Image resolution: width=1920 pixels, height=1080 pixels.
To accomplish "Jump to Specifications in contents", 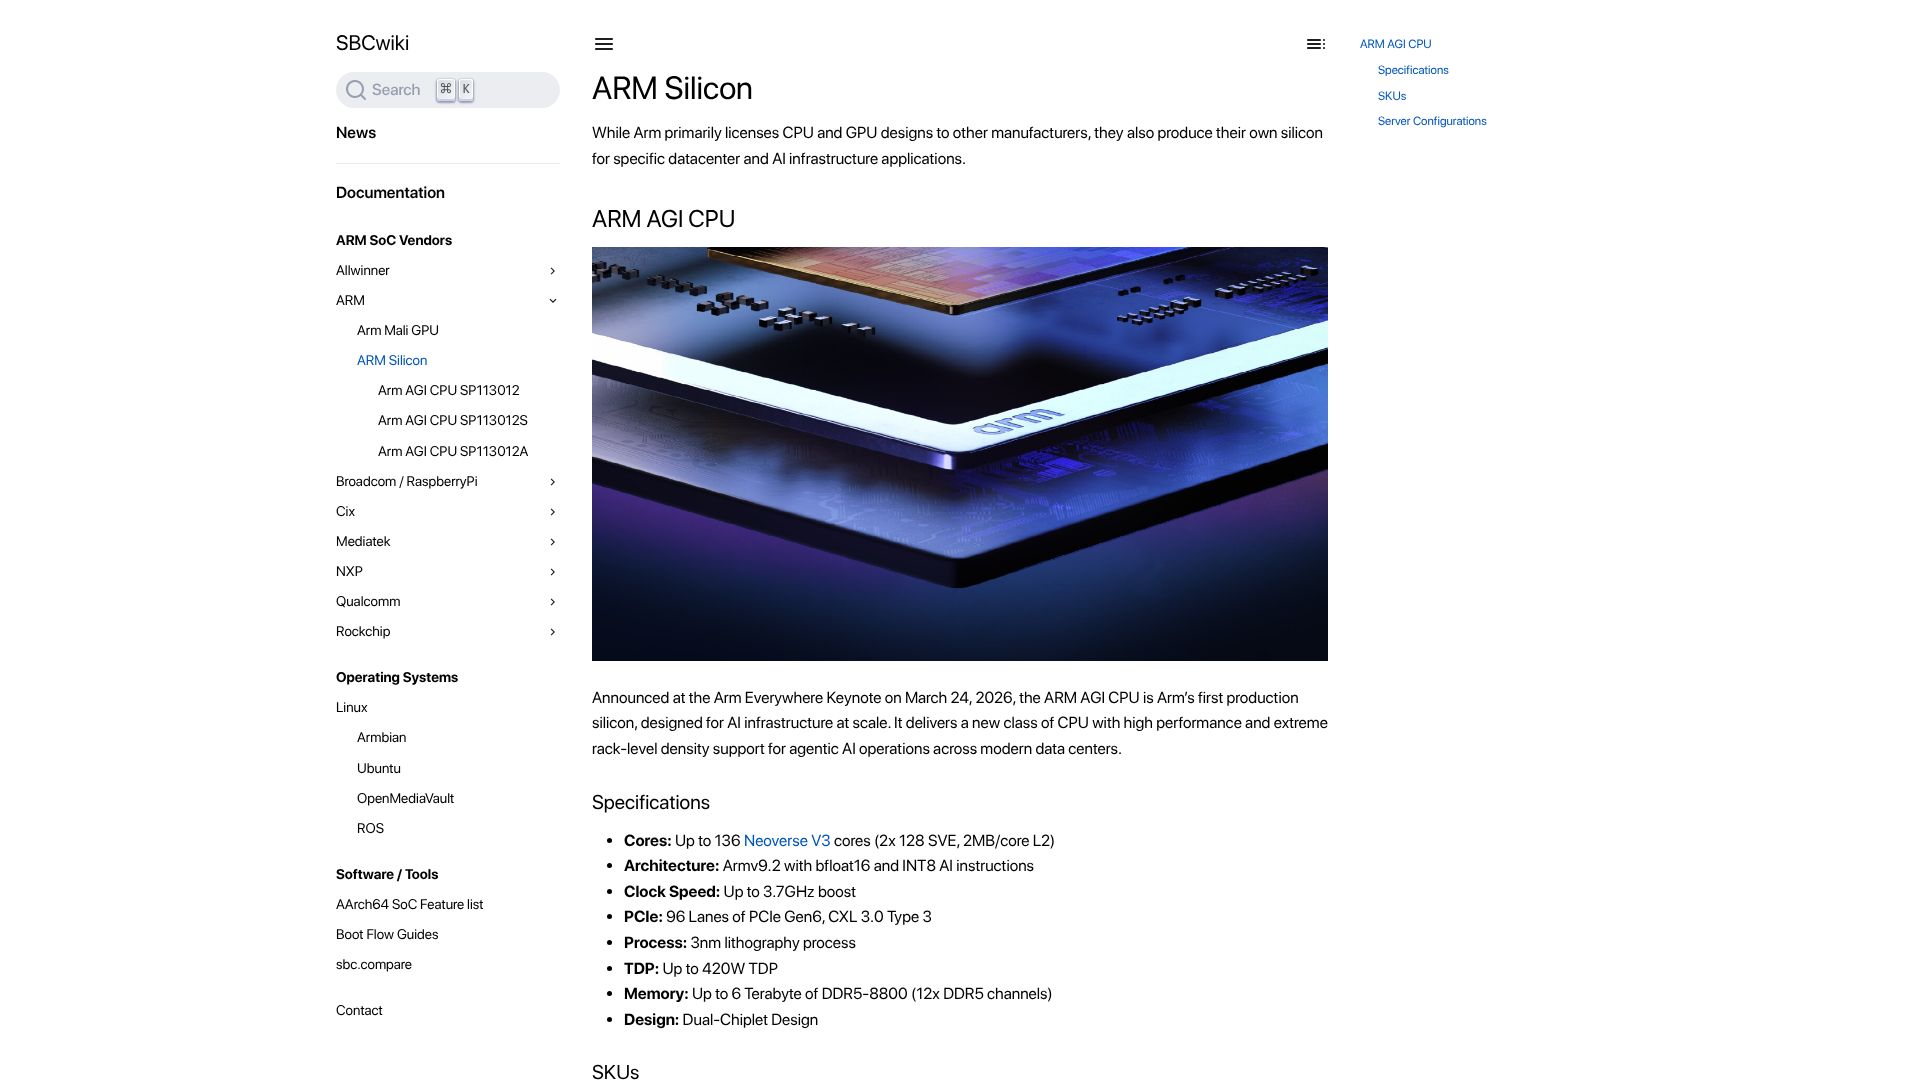I will pos(1413,70).
